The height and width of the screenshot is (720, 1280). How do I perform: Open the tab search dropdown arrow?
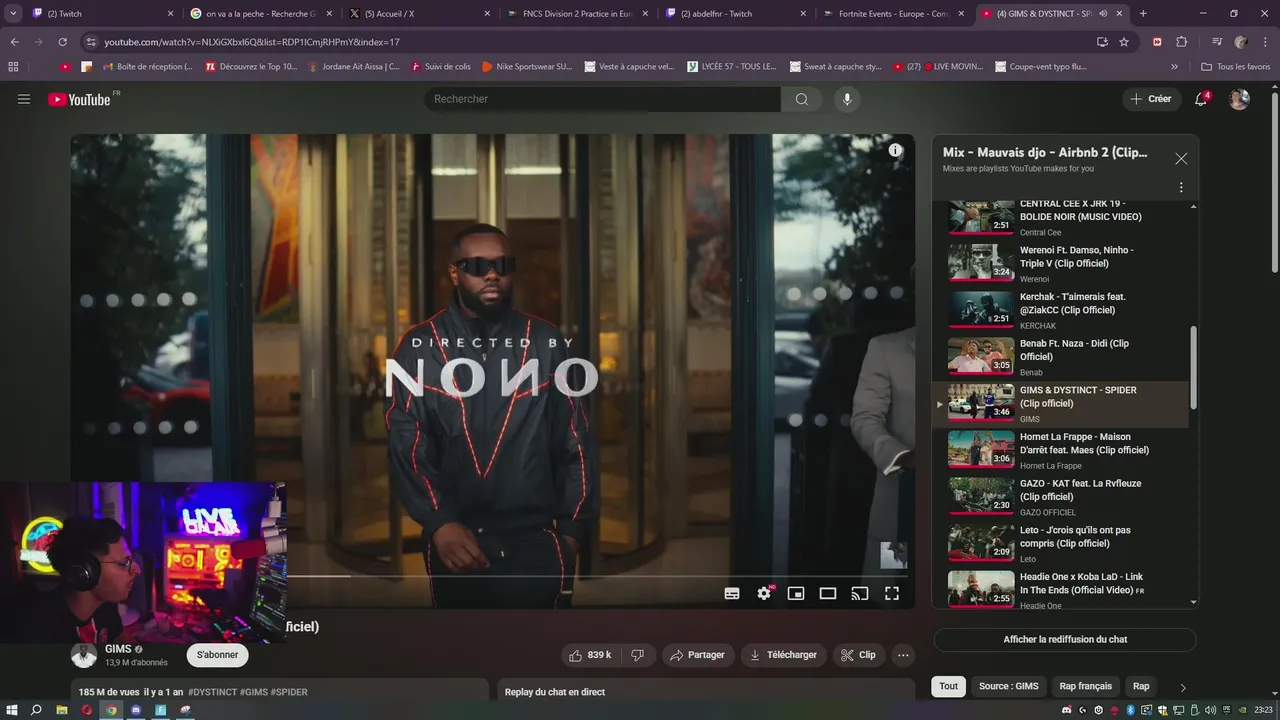(12, 14)
